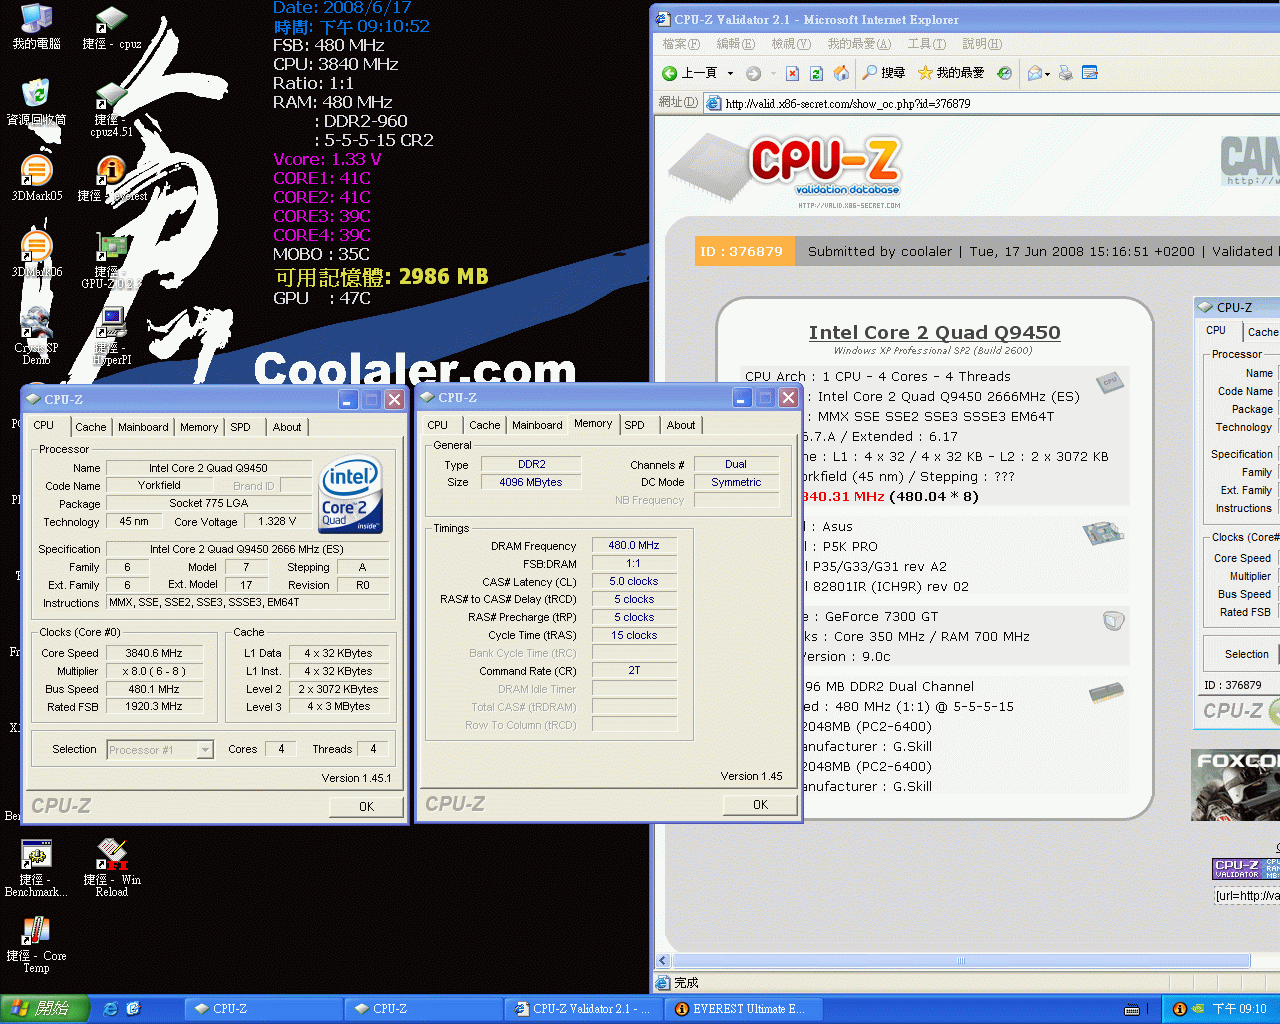Click the IE Edit page toolbar icon
The height and width of the screenshot is (1024, 1280).
1090,73
